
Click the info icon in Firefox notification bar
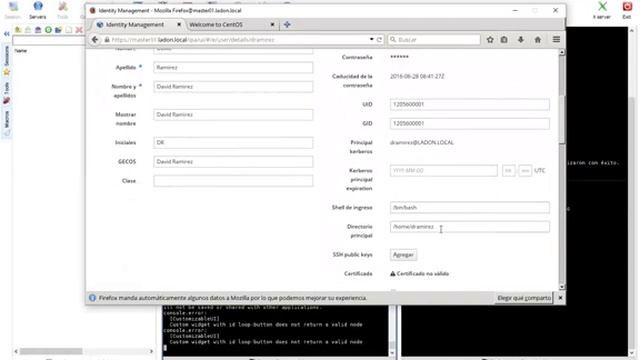click(x=92, y=298)
